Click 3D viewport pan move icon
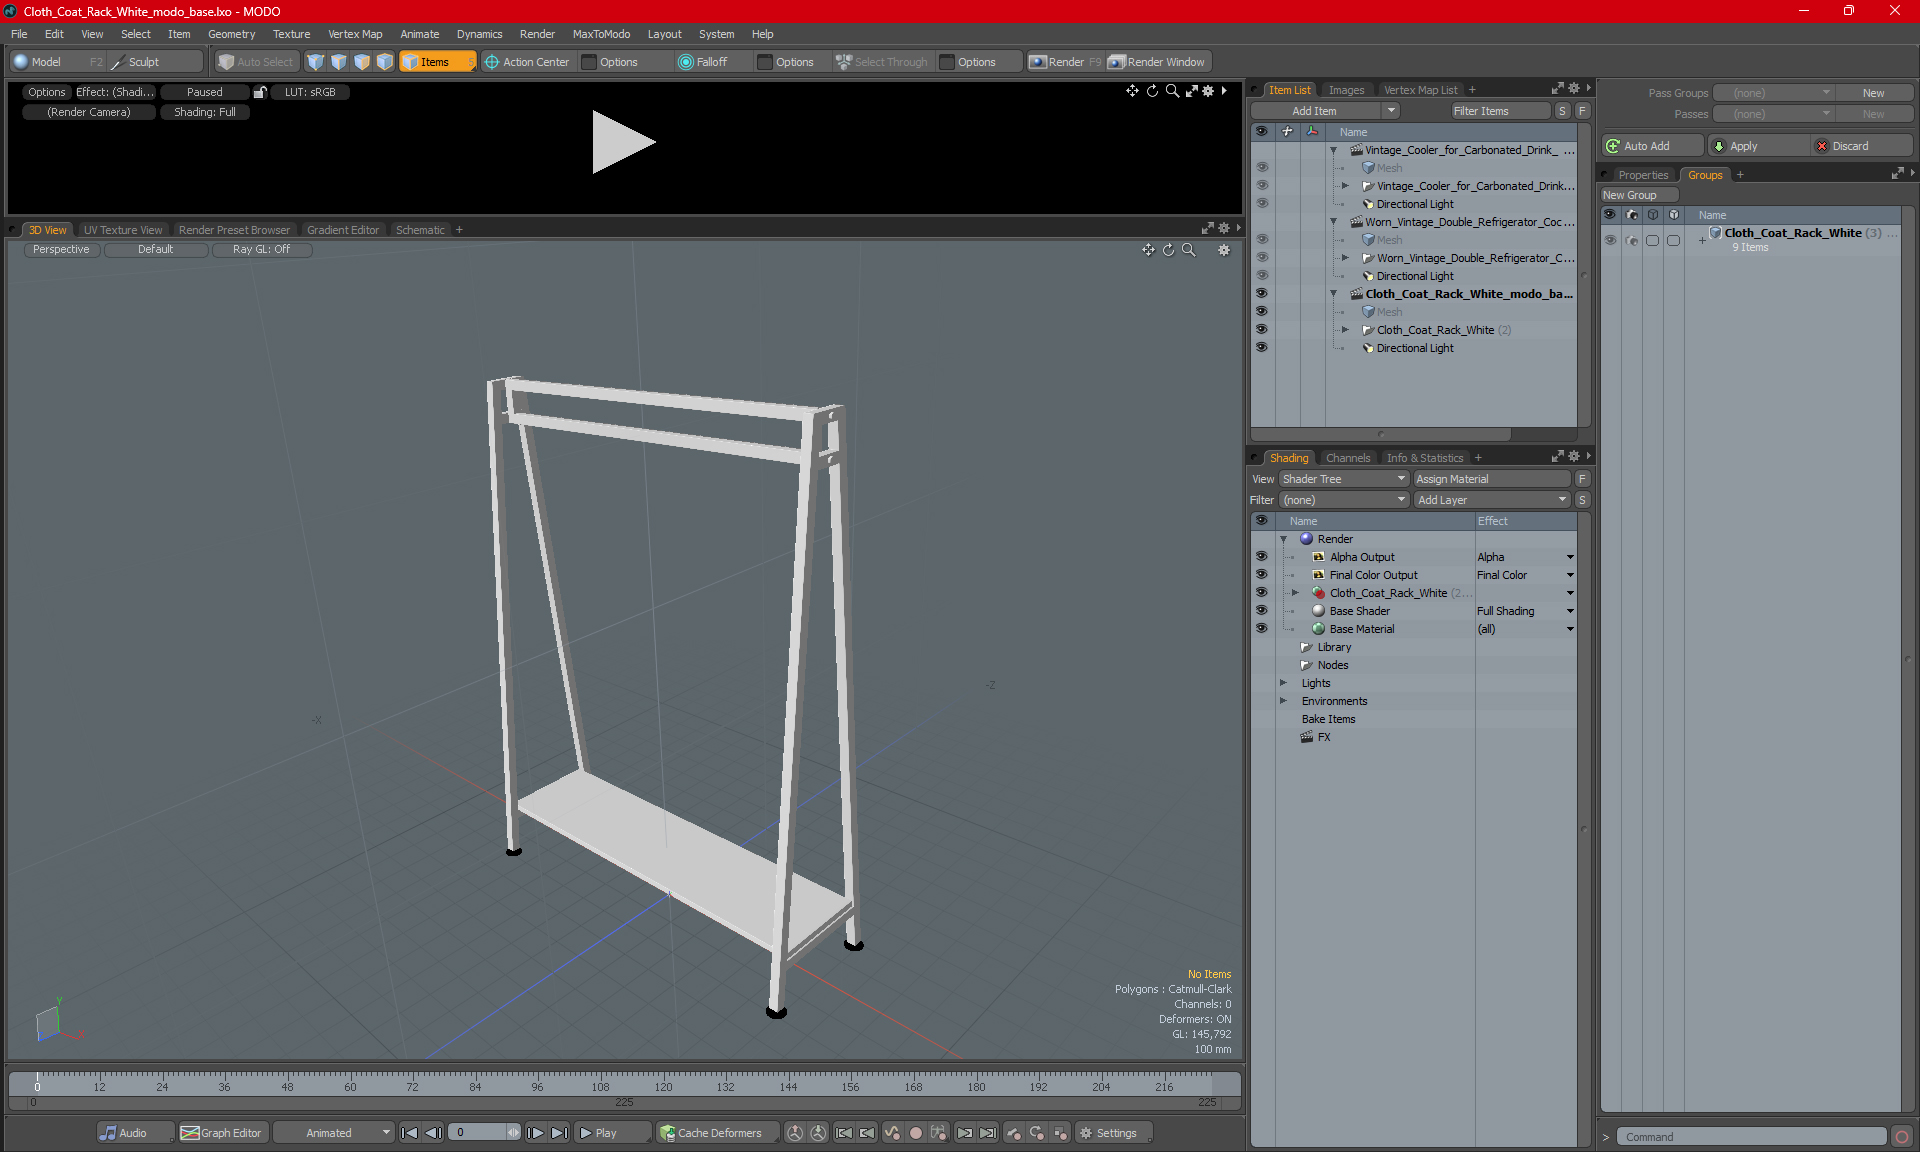The image size is (1920, 1152). click(x=1148, y=250)
